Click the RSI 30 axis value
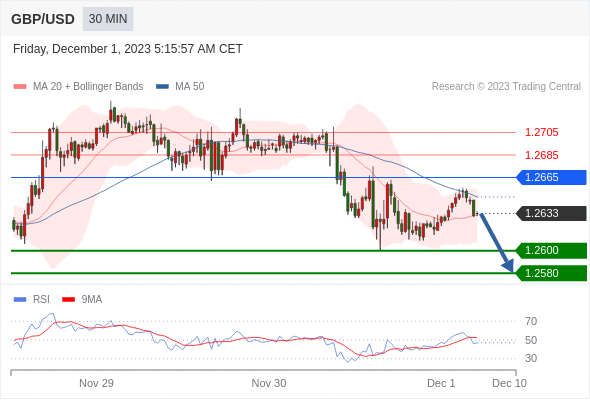Viewport: 590px width, 400px height. pos(531,358)
